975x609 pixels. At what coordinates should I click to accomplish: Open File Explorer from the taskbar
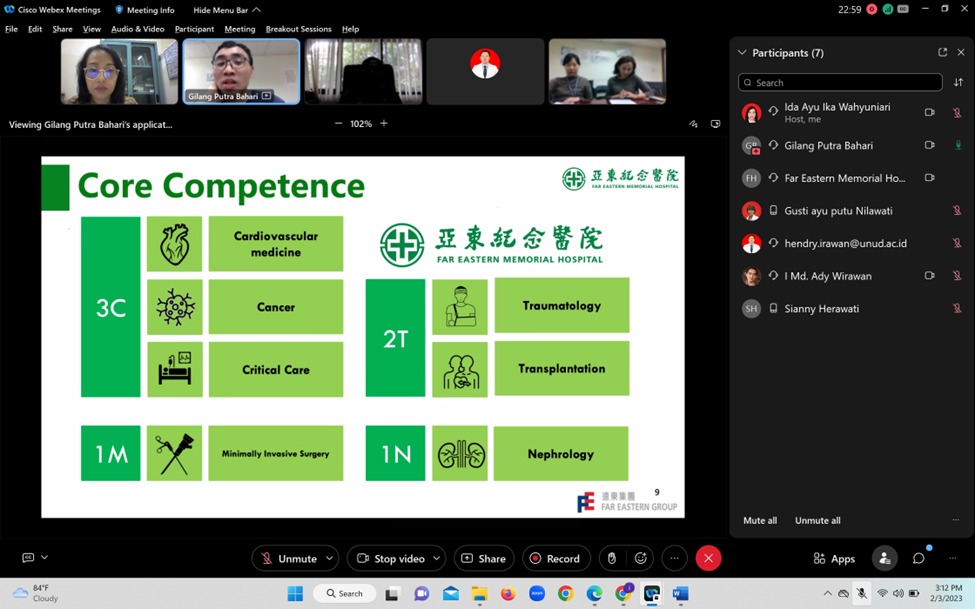click(x=479, y=593)
